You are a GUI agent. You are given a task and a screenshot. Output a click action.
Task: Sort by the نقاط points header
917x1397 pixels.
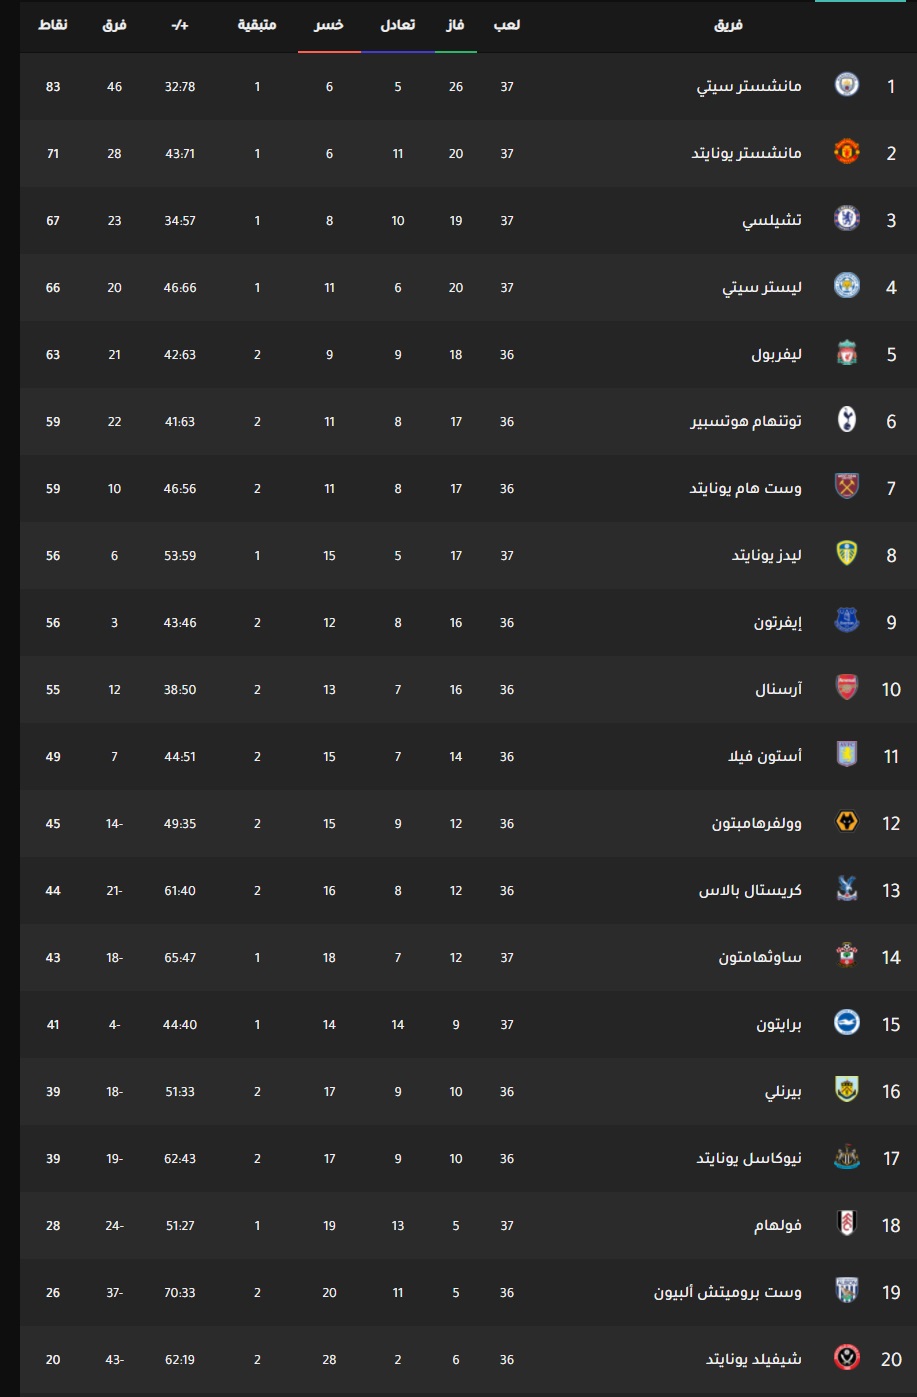[x=53, y=25]
